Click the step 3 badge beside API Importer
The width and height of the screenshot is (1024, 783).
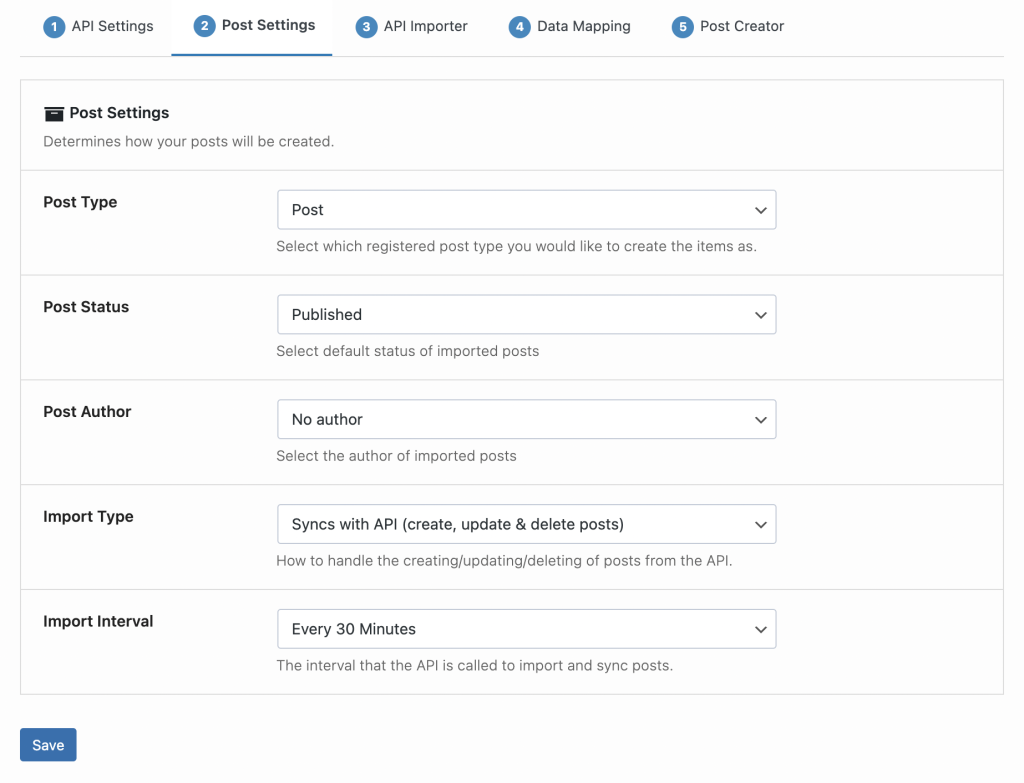pyautogui.click(x=364, y=26)
